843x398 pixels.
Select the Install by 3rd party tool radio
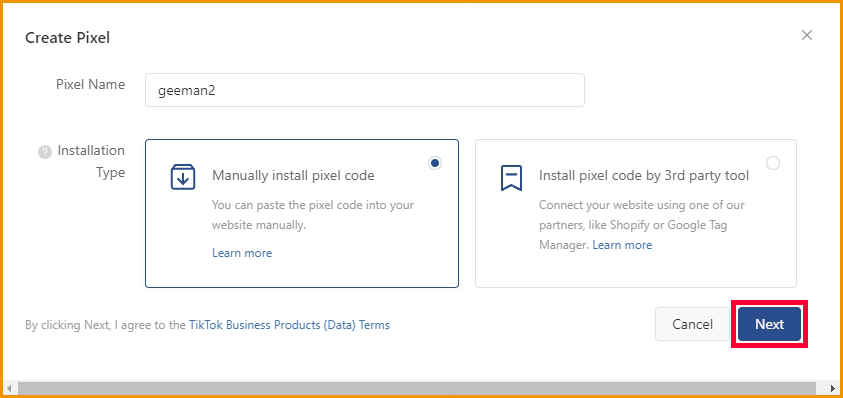pos(773,163)
